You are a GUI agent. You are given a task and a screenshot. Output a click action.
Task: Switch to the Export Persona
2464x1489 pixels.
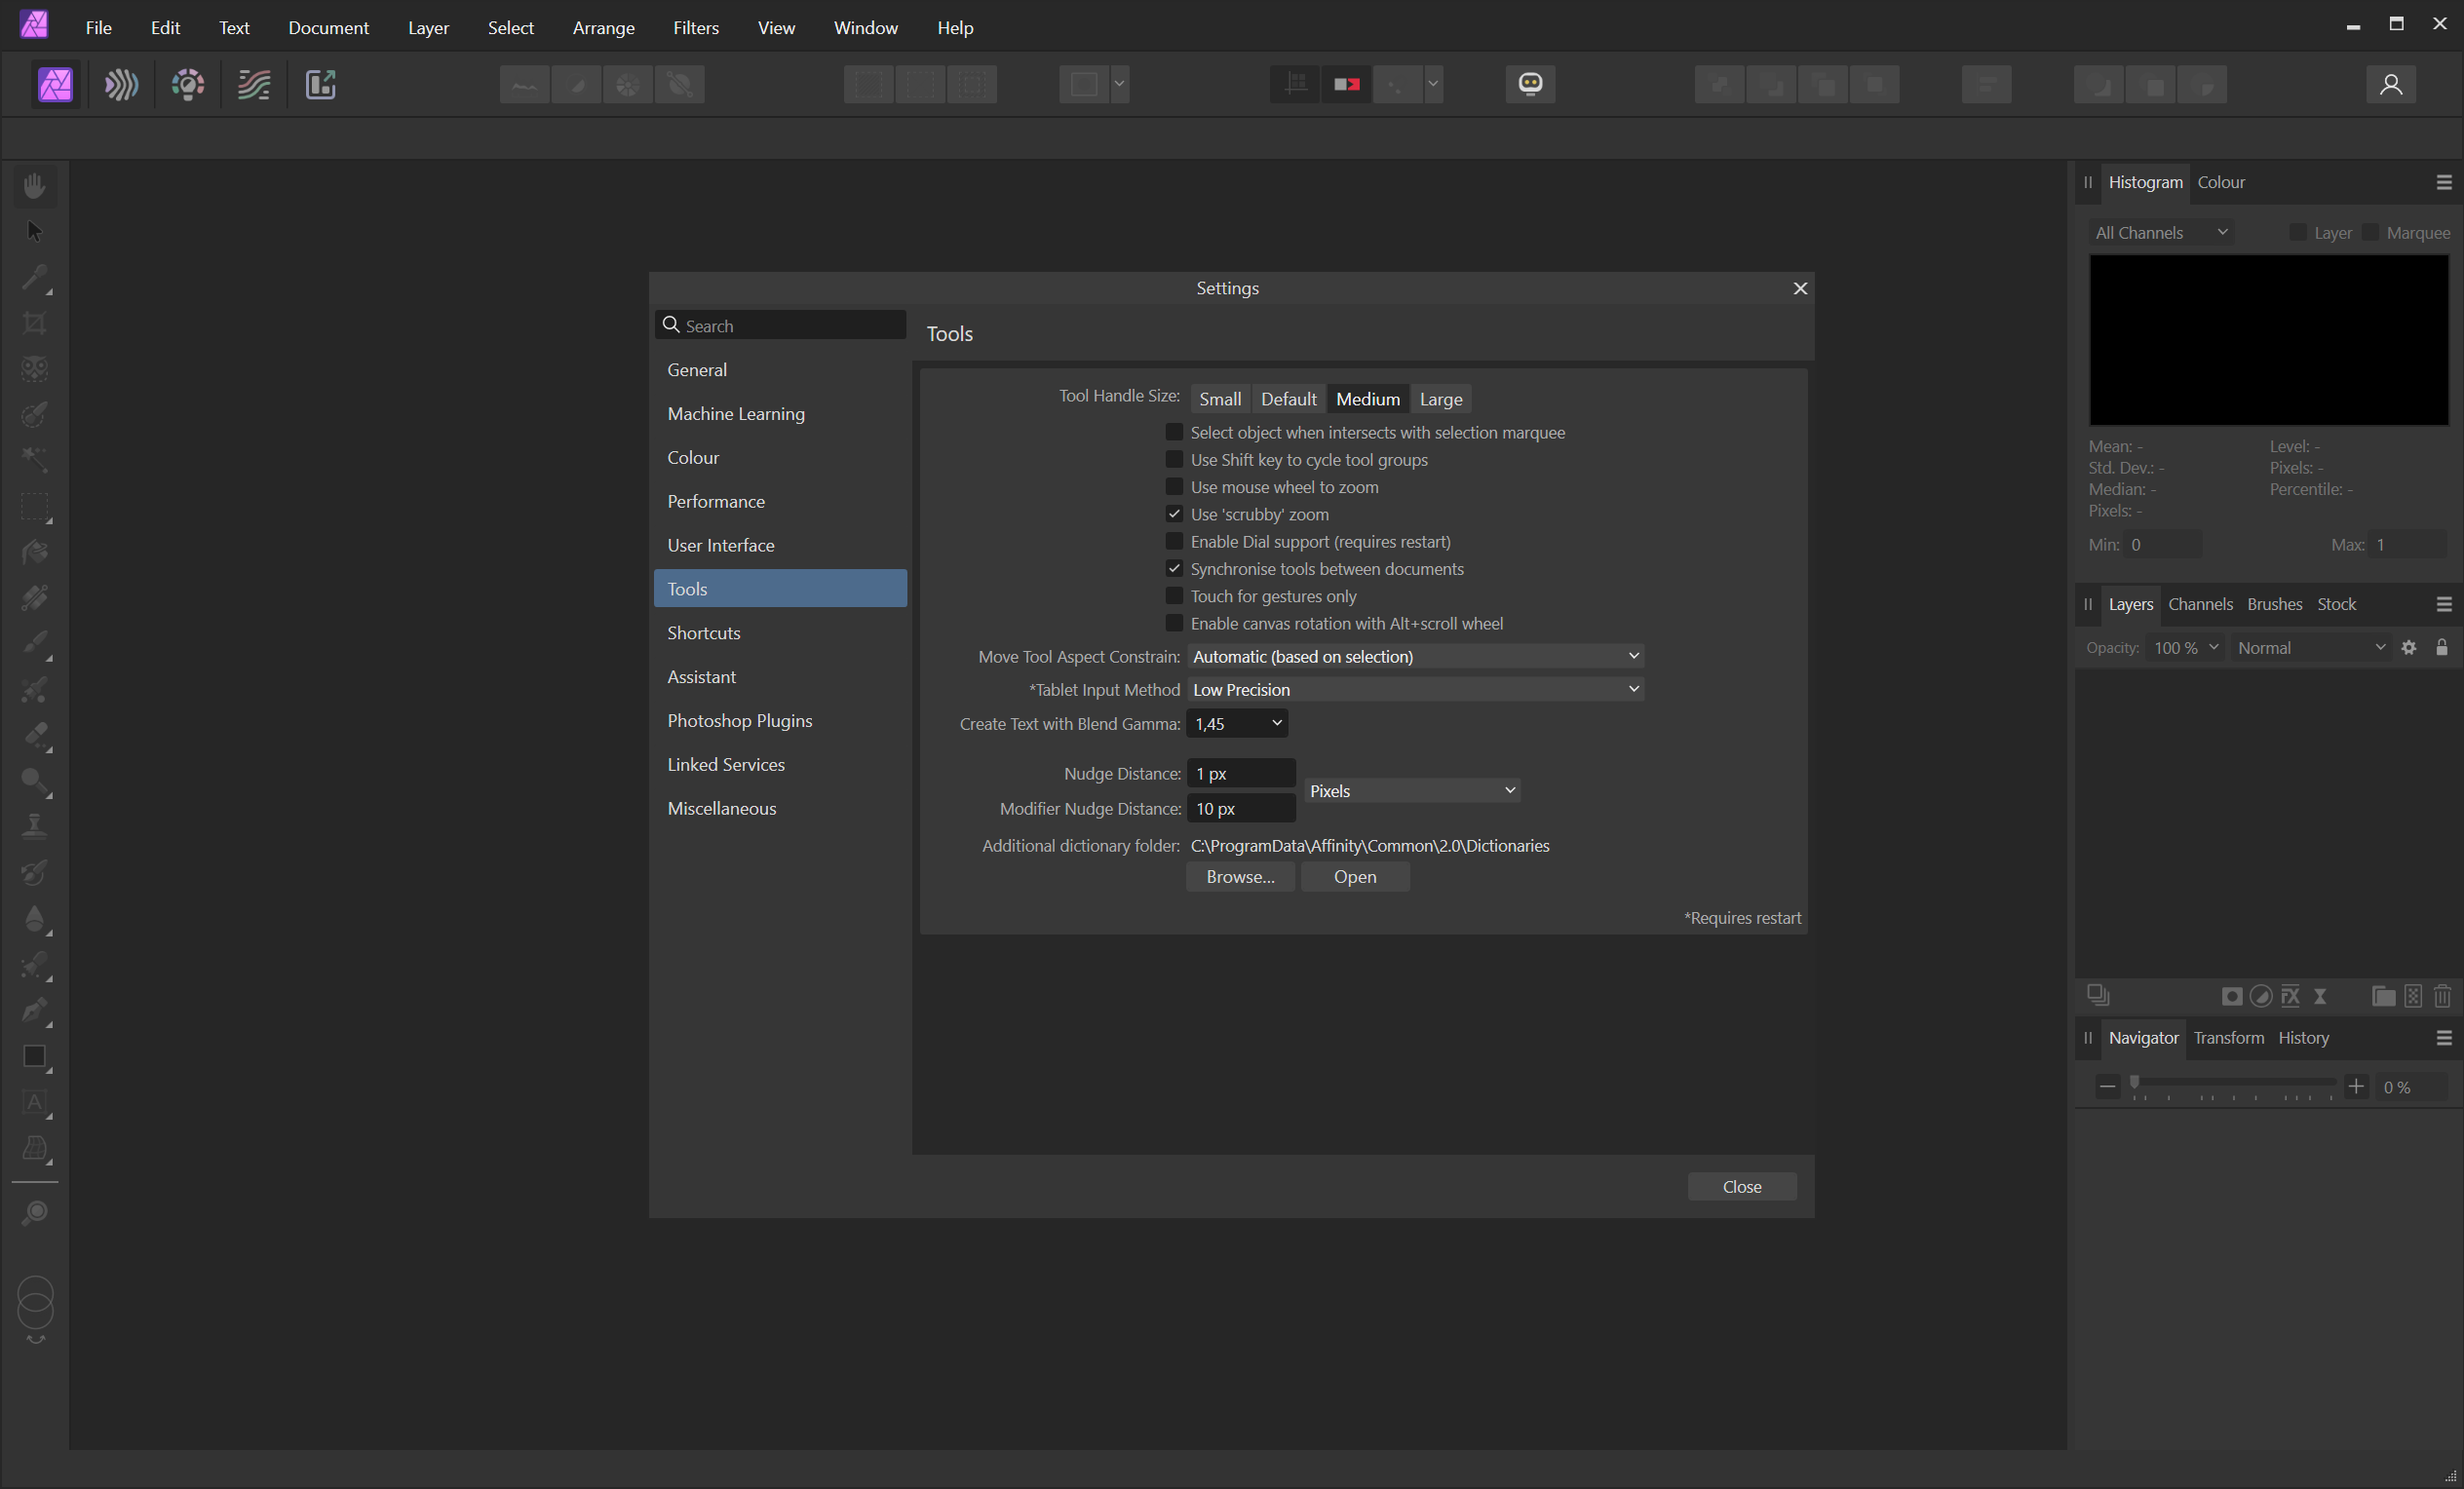click(x=320, y=84)
